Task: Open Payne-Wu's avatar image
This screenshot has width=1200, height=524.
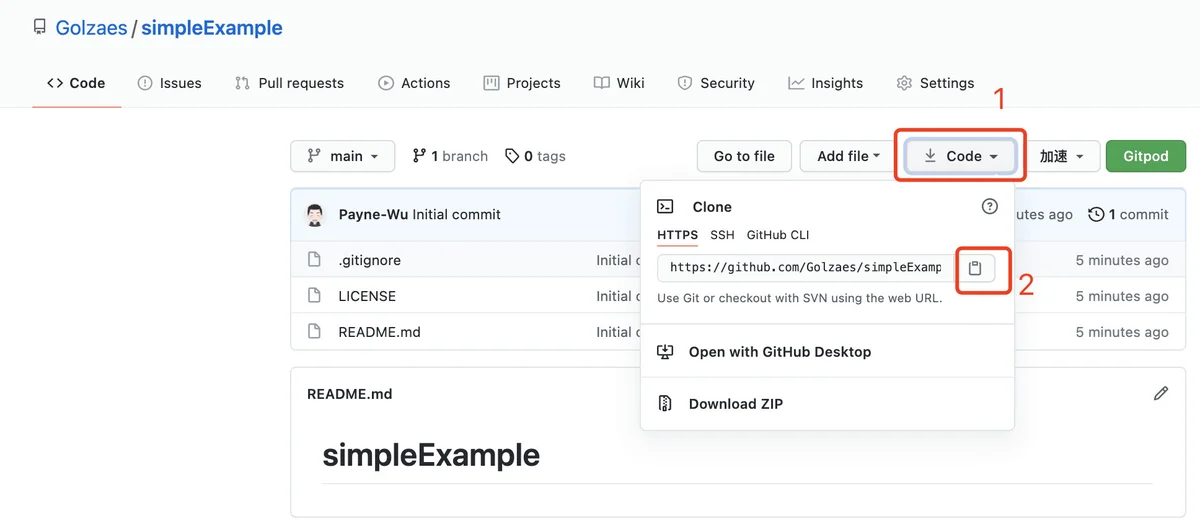Action: pyautogui.click(x=315, y=214)
